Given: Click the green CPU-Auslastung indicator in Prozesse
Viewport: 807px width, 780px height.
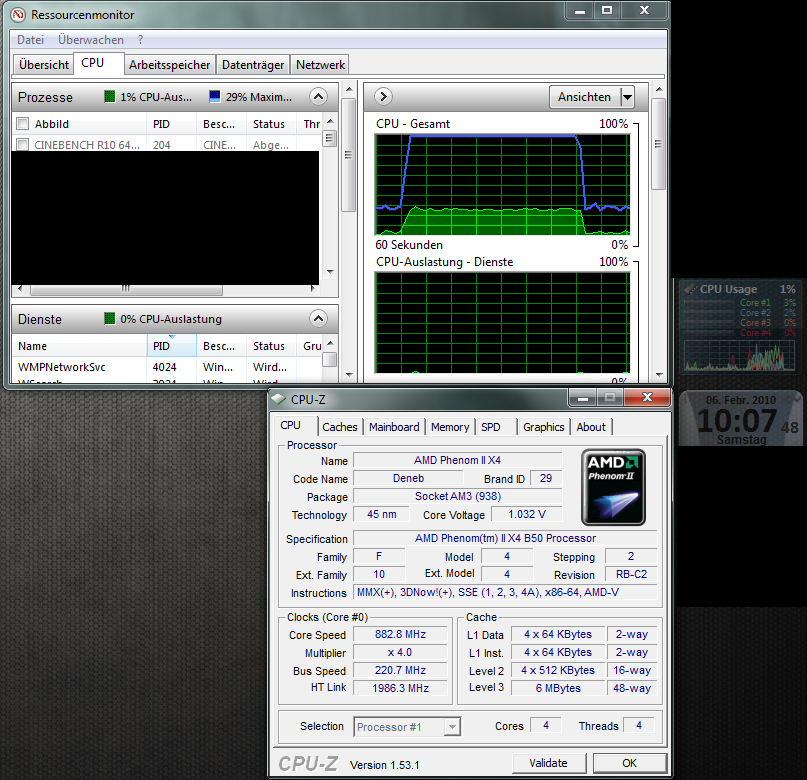Looking at the screenshot, I should (110, 96).
